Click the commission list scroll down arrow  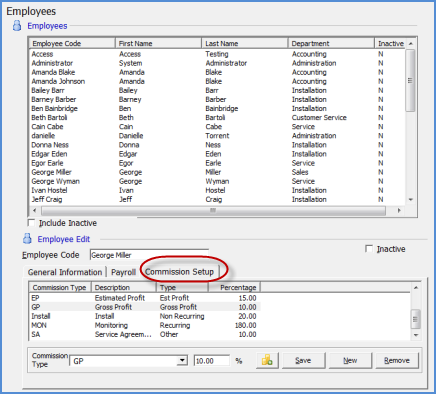click(x=416, y=335)
